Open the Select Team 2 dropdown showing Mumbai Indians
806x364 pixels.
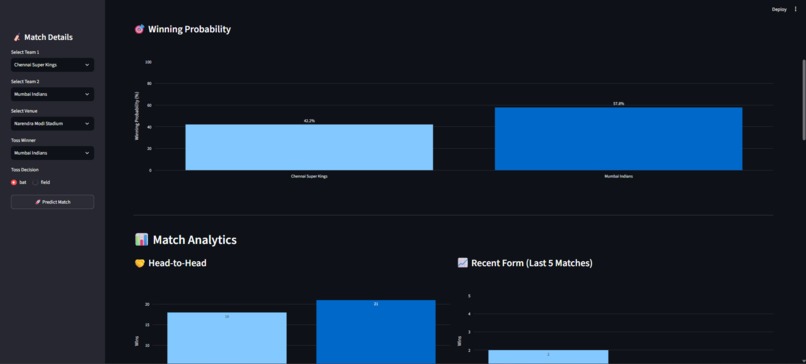52,94
